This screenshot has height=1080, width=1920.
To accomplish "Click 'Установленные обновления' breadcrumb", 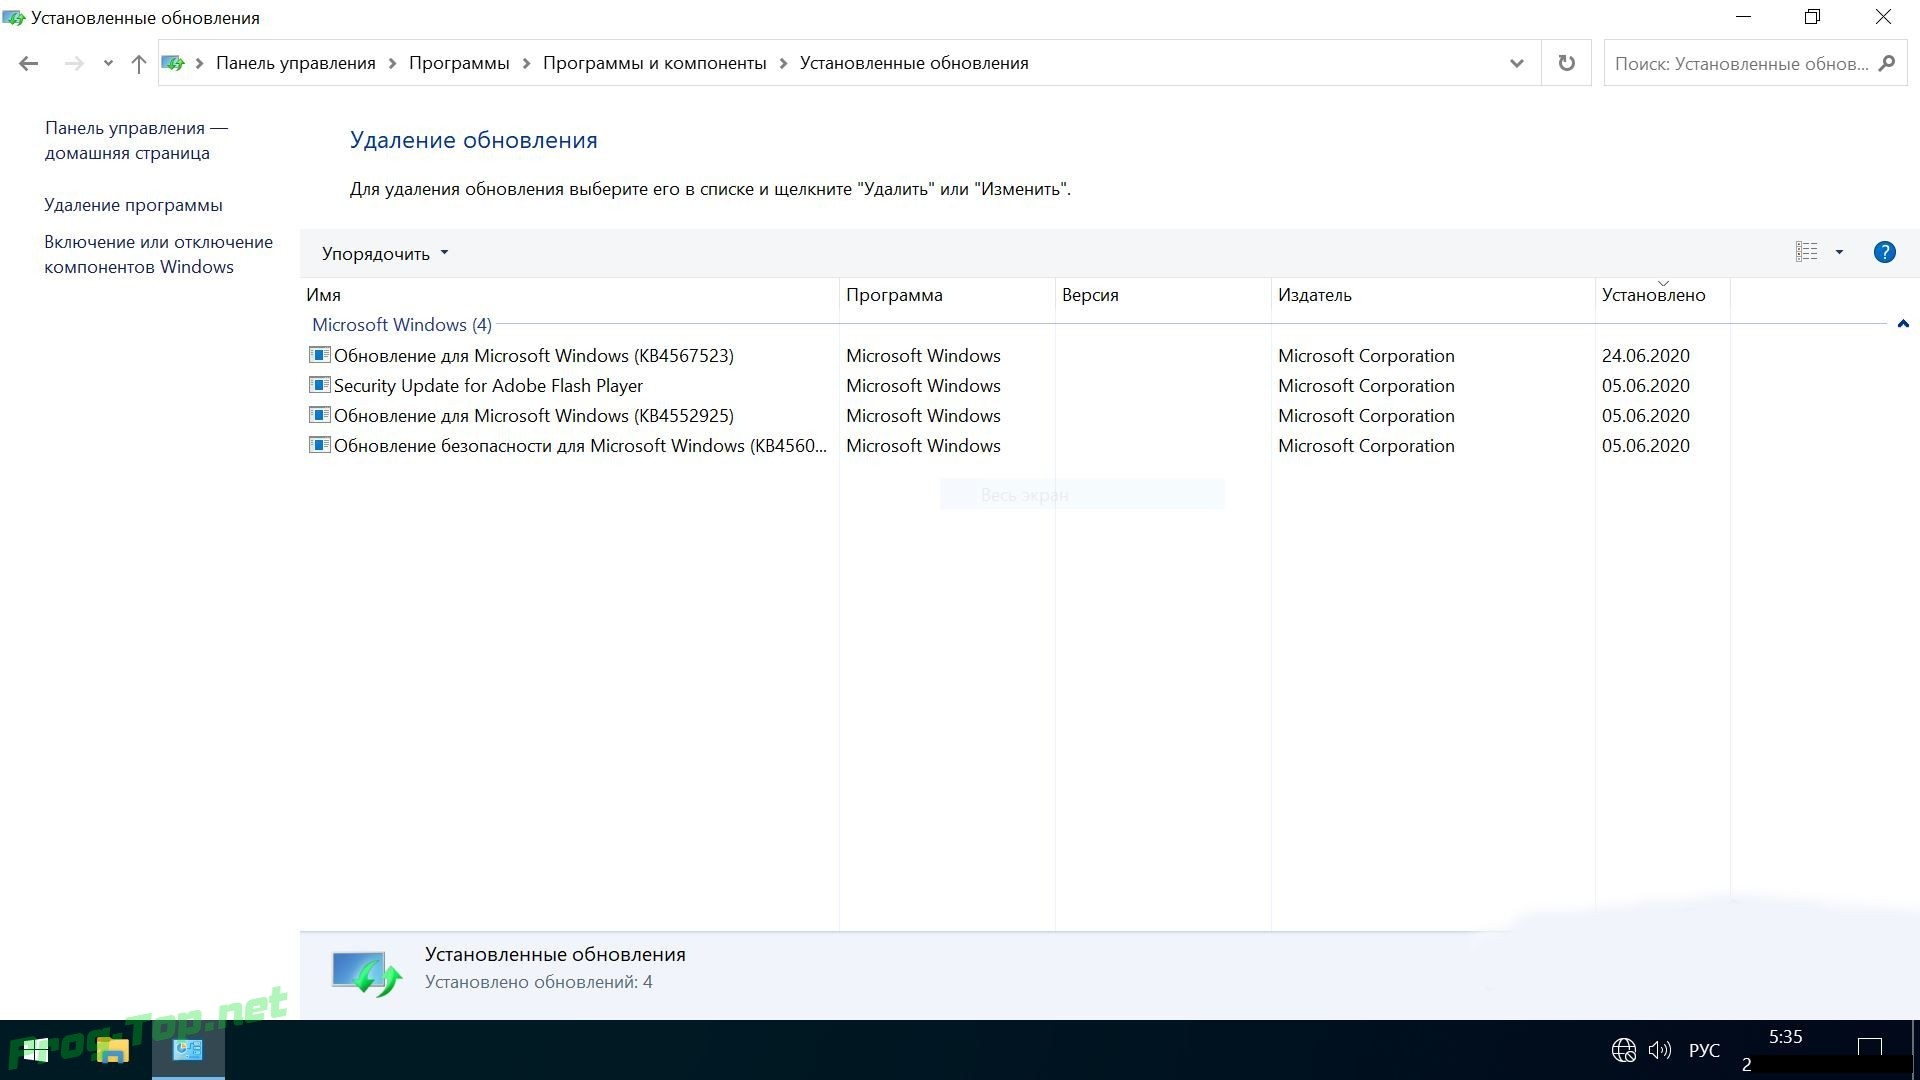I will point(914,63).
